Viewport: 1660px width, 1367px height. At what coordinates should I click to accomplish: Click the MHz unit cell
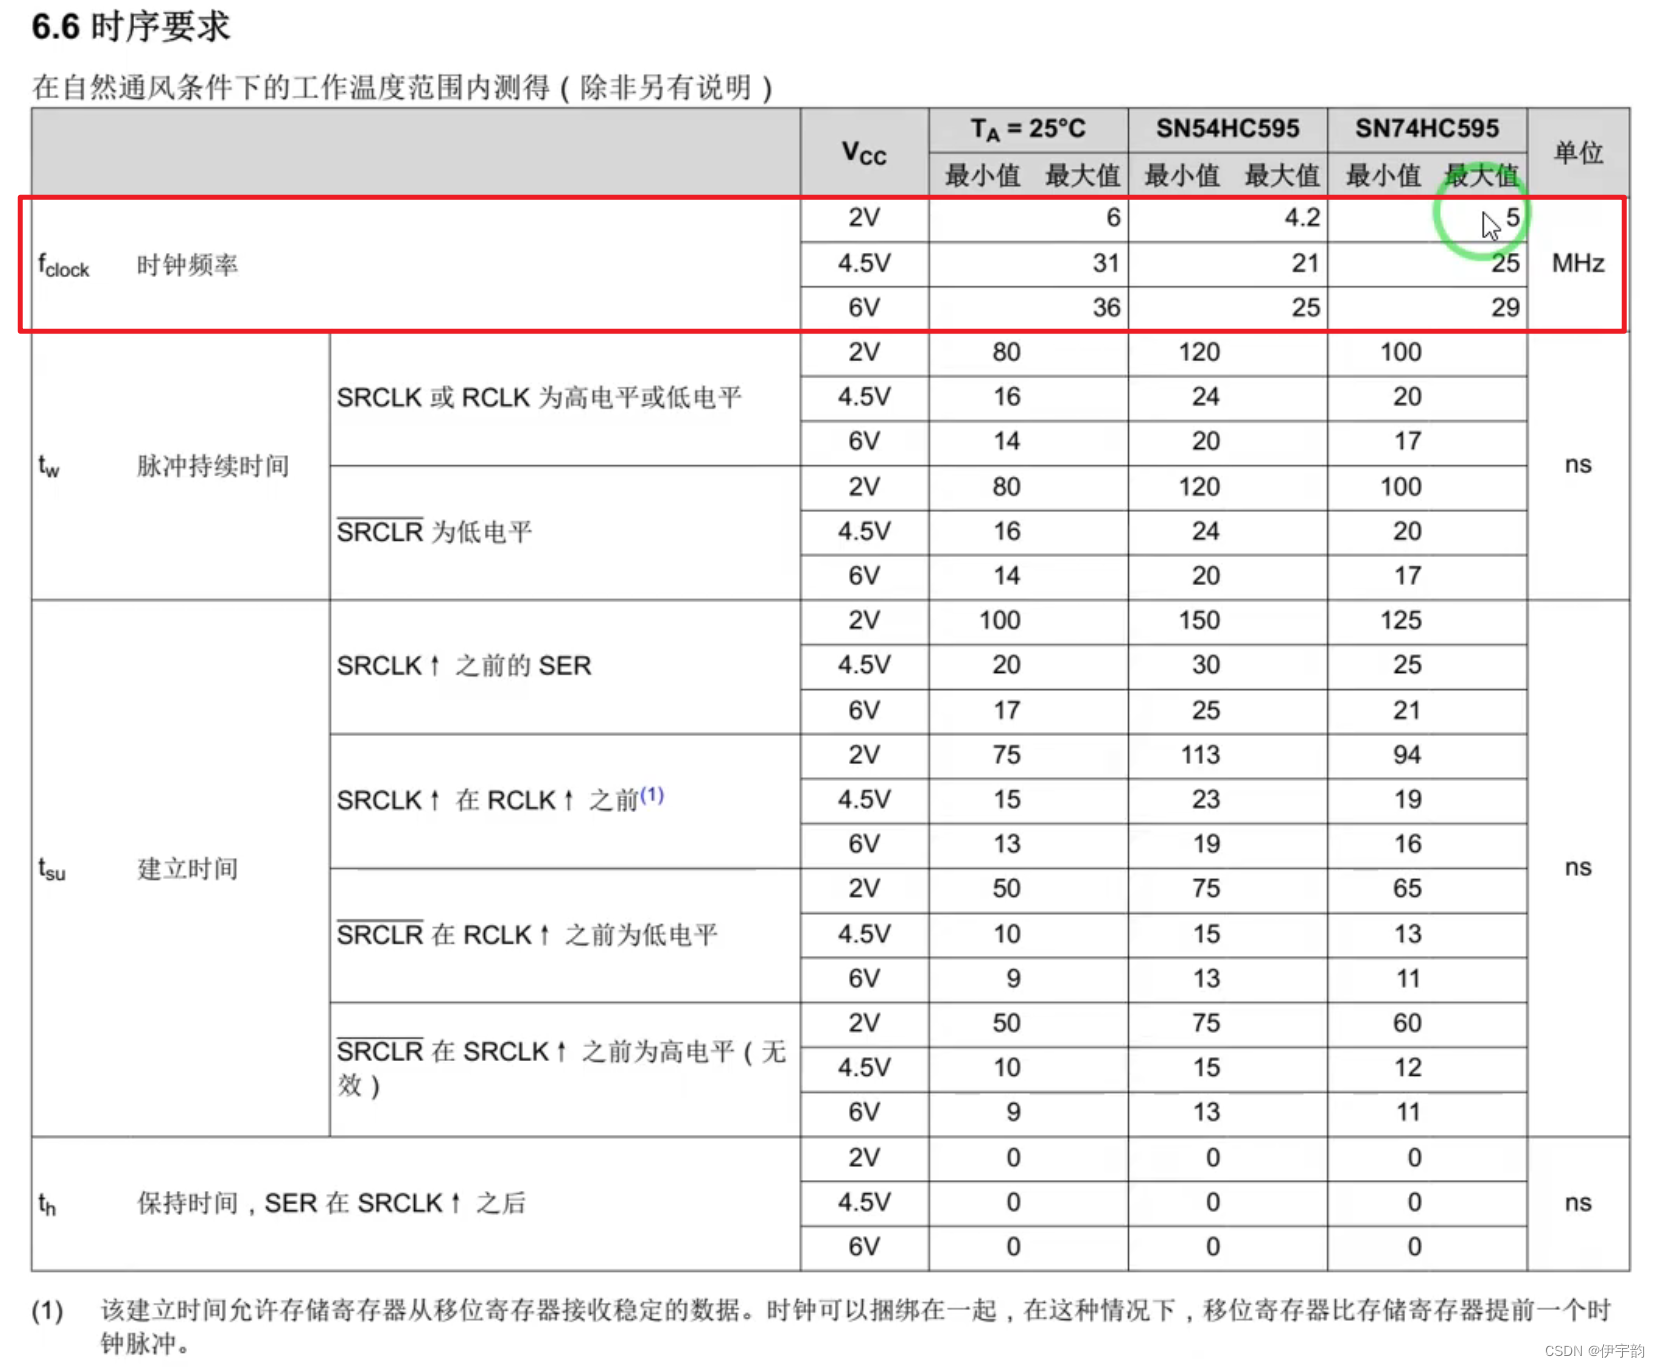click(x=1578, y=264)
